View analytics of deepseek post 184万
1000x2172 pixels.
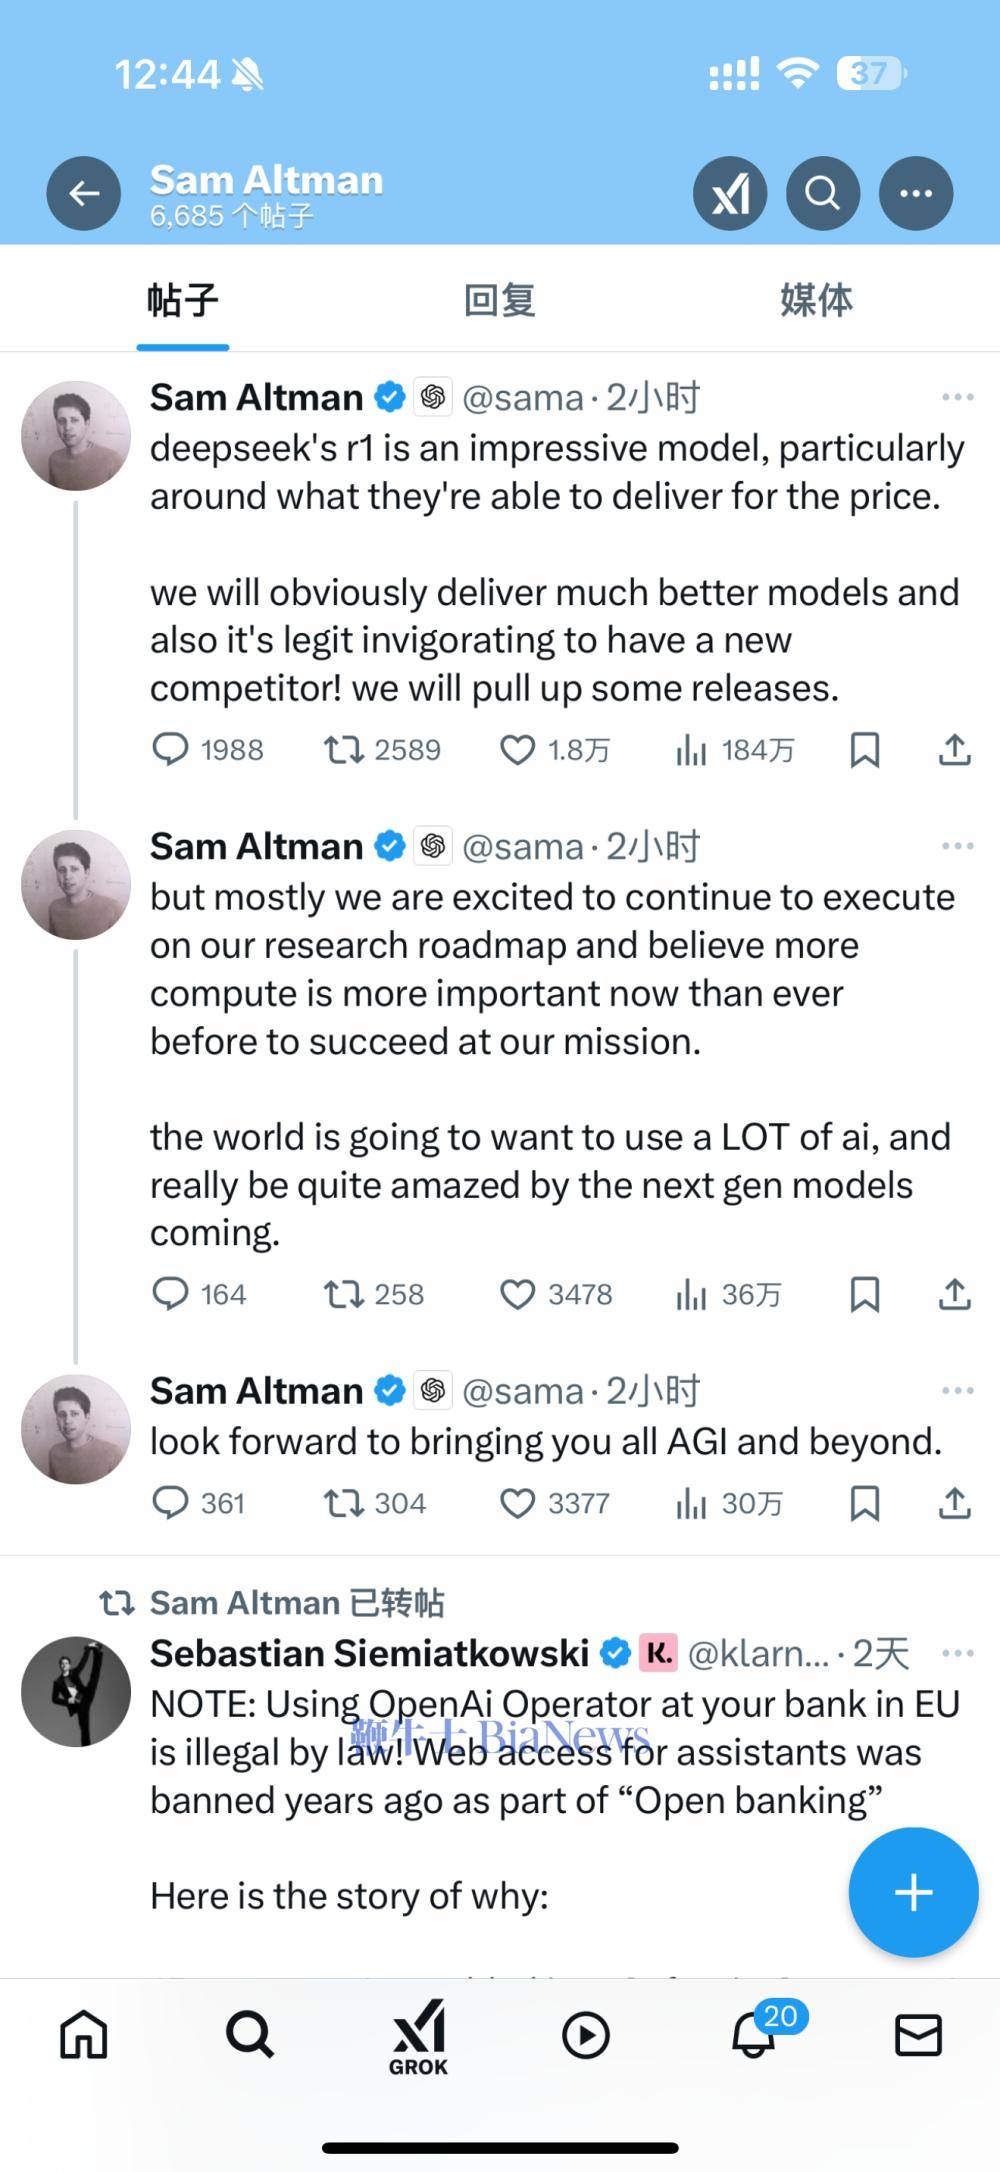[735, 749]
